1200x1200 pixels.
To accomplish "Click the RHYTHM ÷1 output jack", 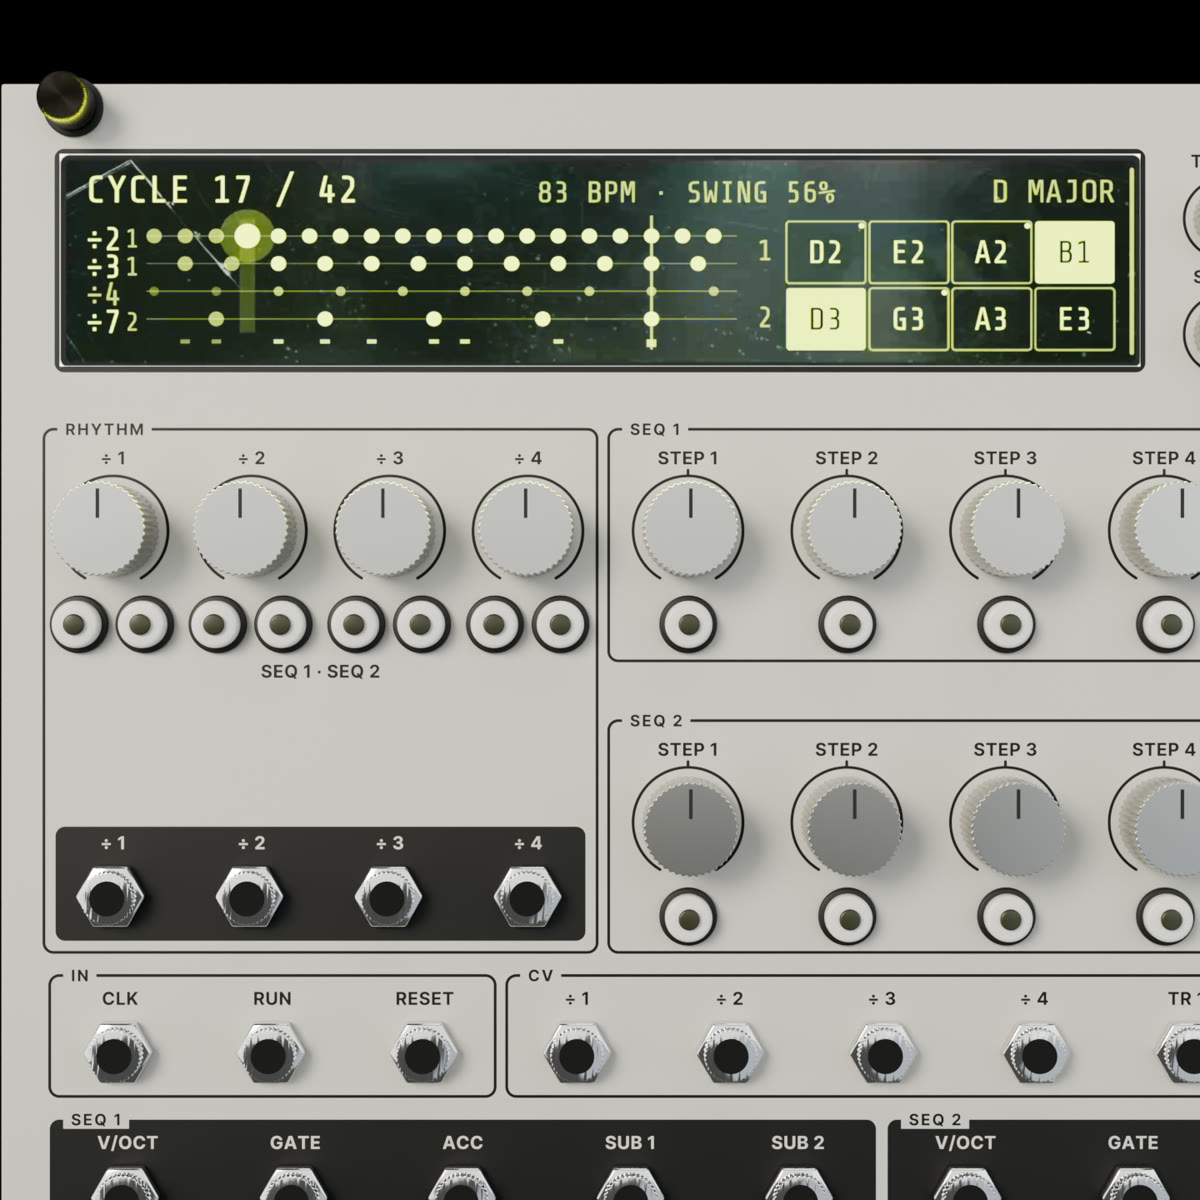I will click(x=109, y=897).
